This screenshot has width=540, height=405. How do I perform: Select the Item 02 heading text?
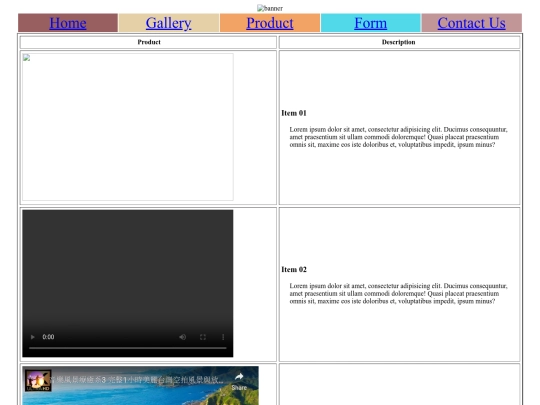point(294,269)
